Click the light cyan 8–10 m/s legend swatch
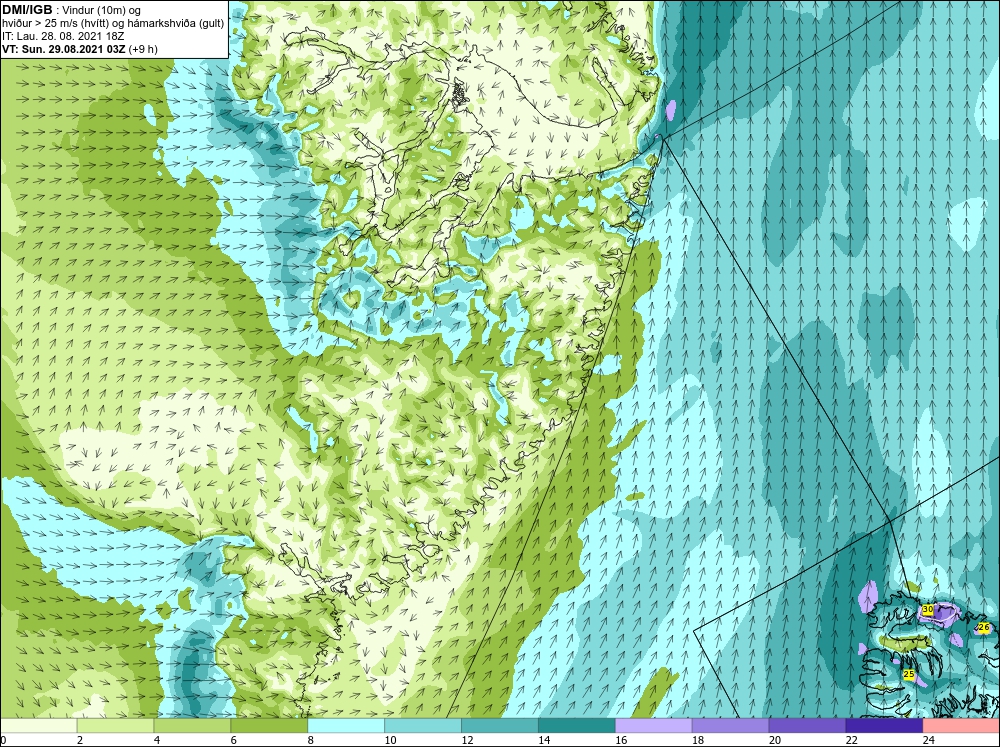The image size is (1000, 747). pyautogui.click(x=346, y=725)
